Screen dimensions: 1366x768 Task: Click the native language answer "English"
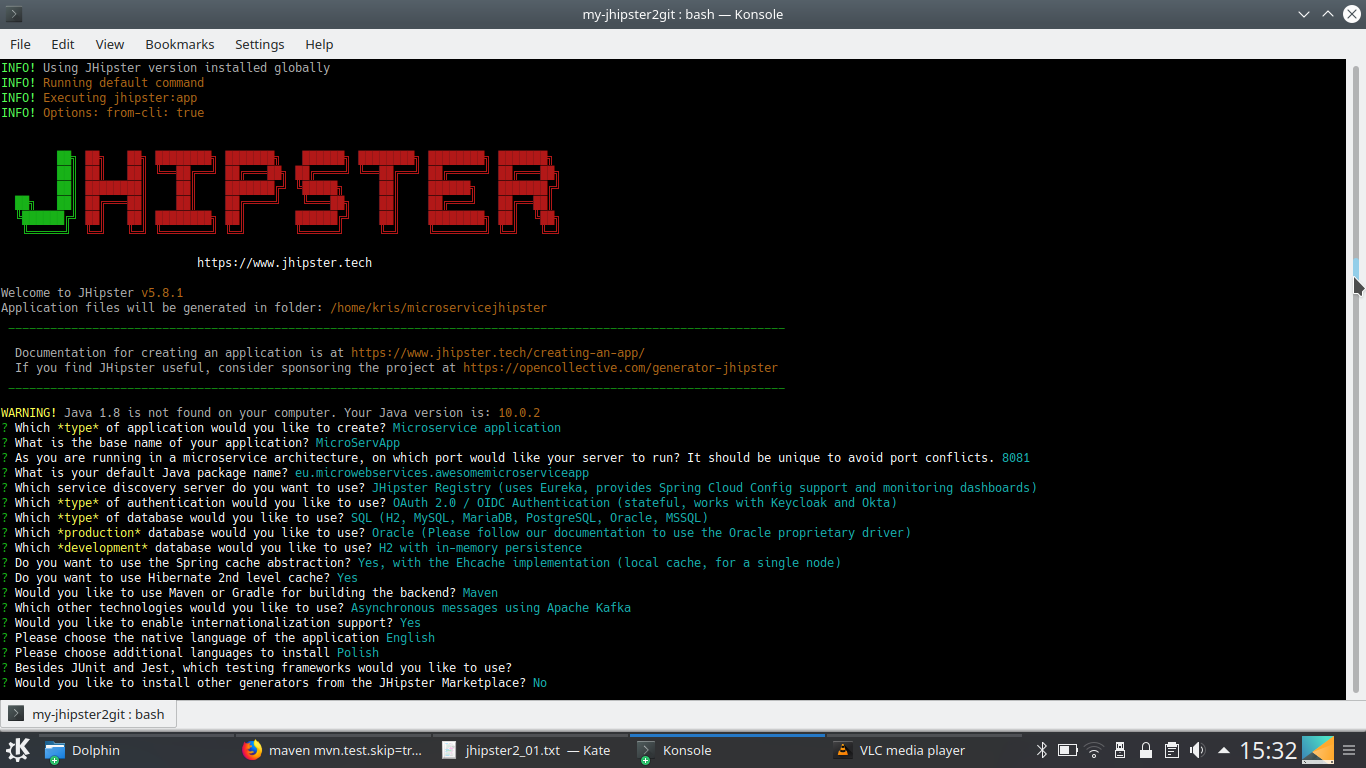[x=410, y=638]
